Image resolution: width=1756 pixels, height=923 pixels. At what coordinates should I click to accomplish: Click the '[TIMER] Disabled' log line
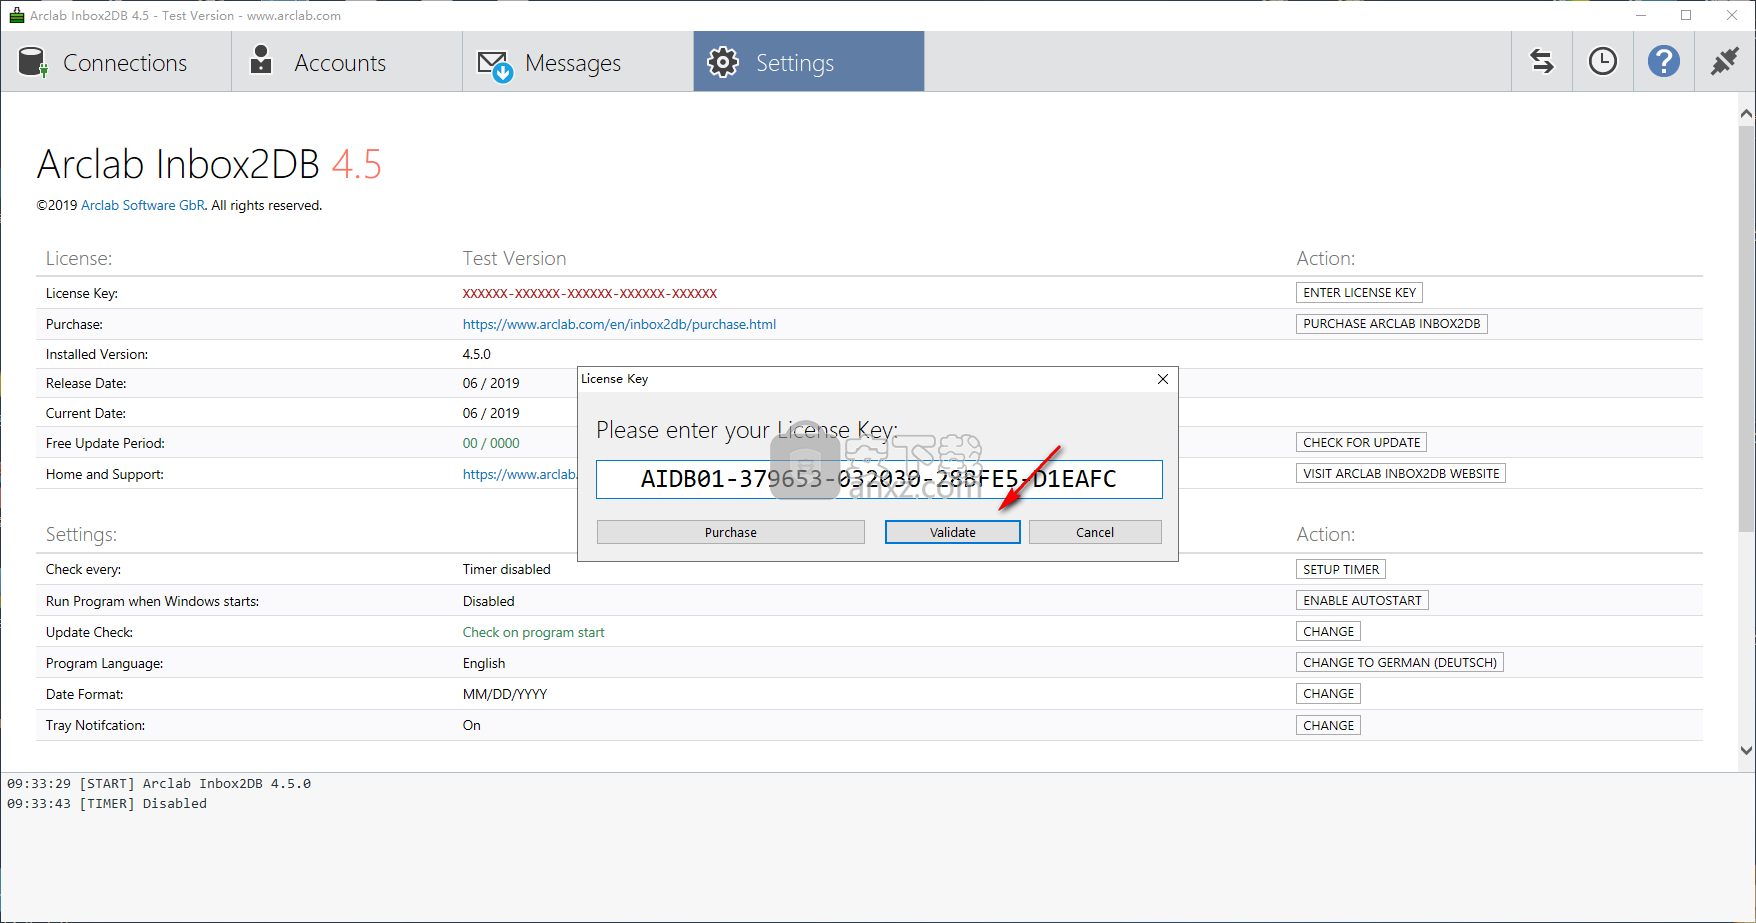coord(107,804)
